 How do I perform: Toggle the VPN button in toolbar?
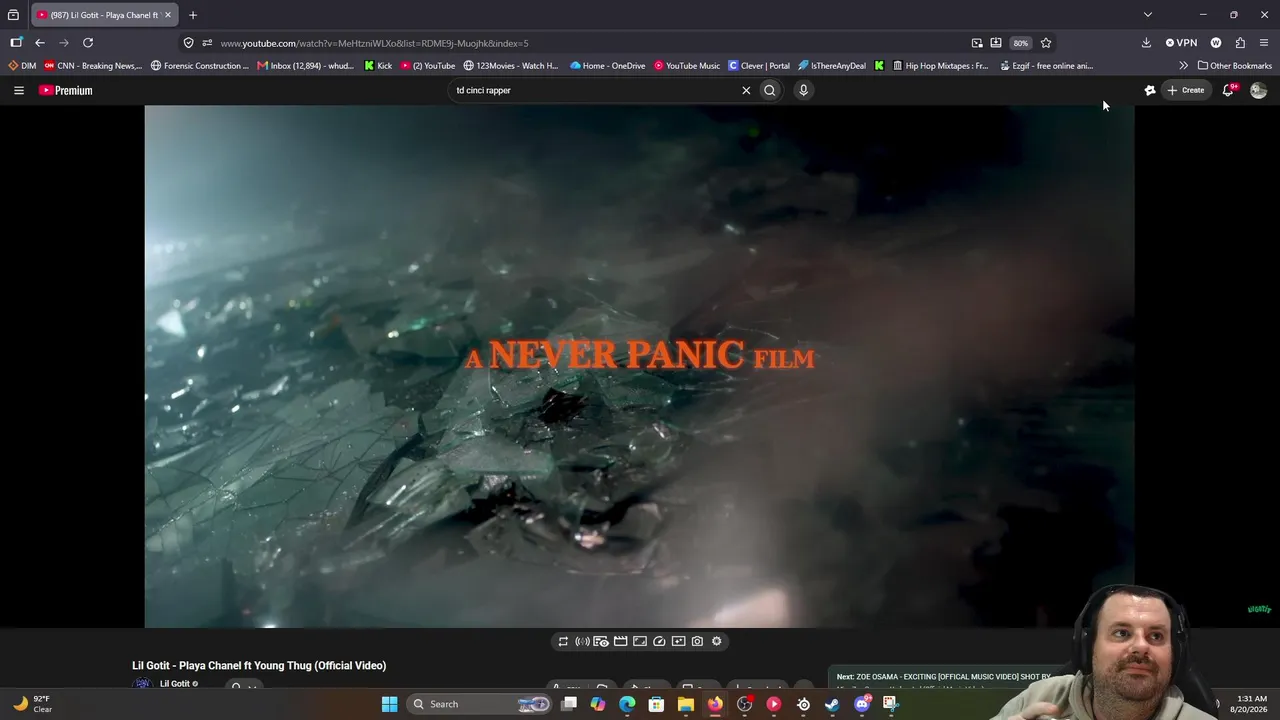1181,43
